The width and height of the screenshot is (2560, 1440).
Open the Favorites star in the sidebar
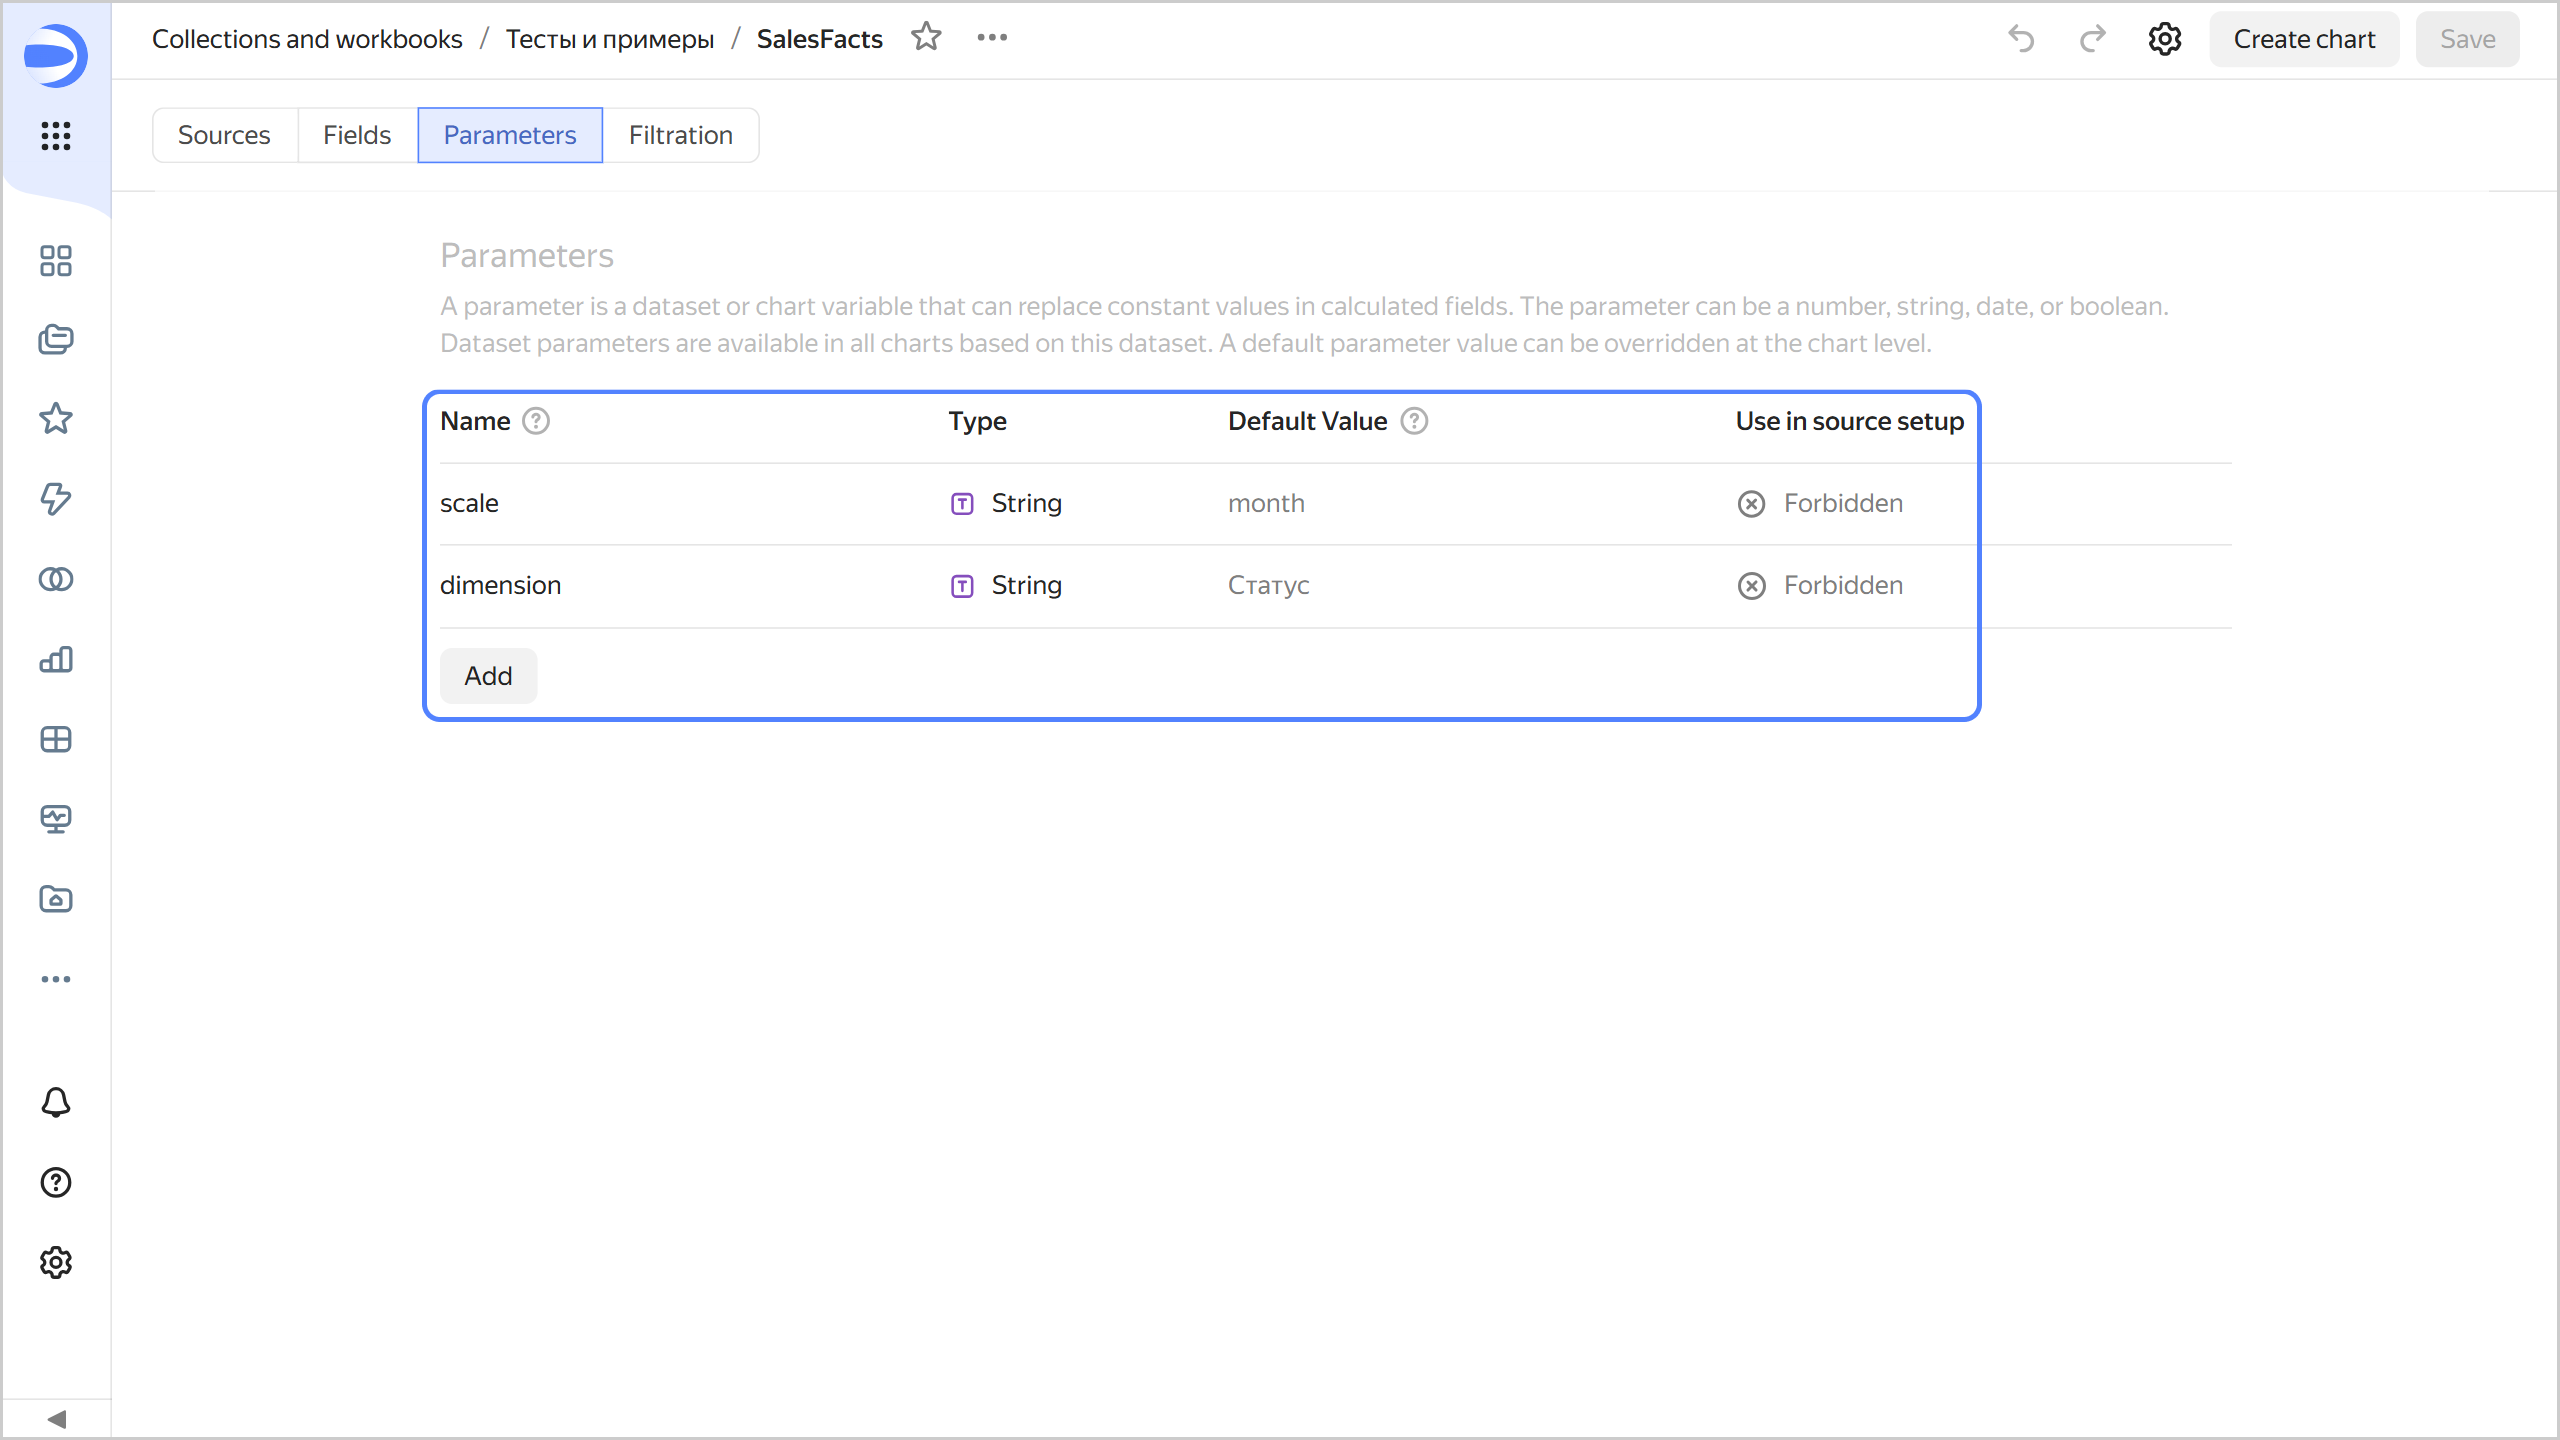[56, 418]
